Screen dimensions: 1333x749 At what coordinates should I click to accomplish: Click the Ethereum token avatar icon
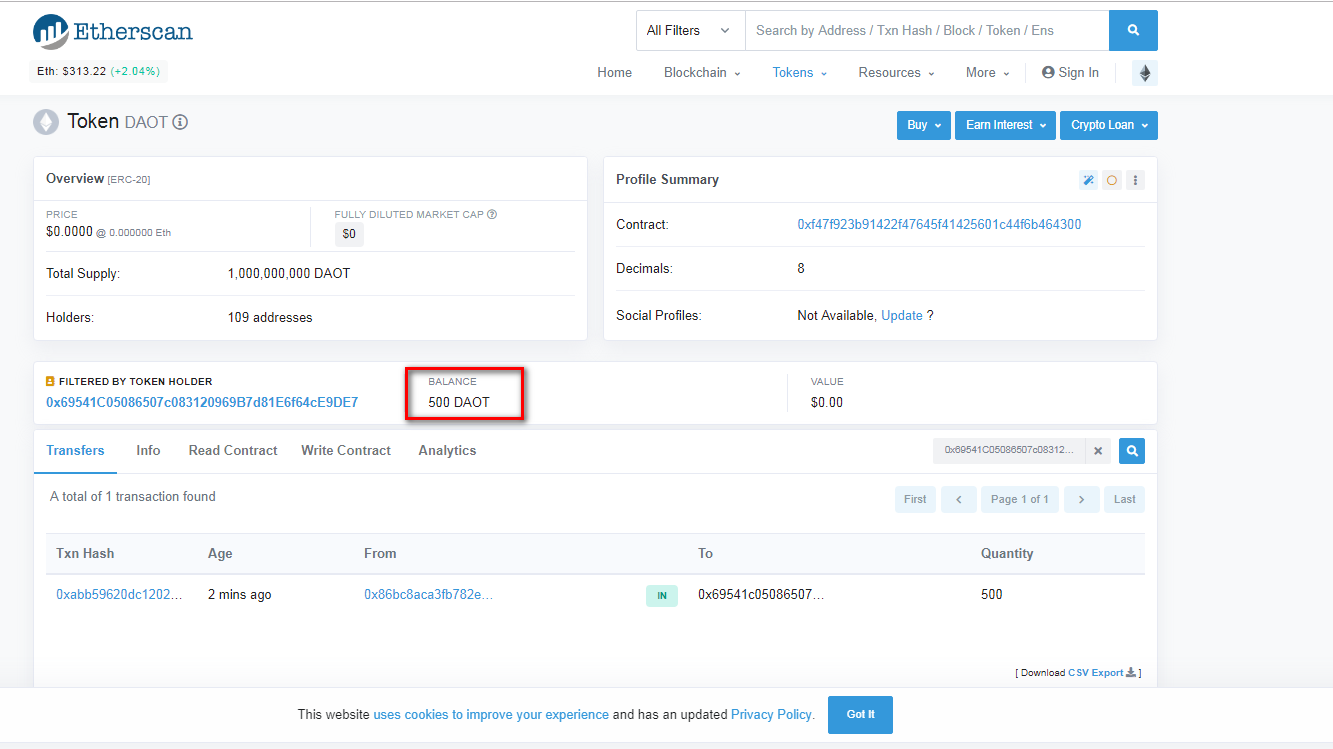(46, 122)
